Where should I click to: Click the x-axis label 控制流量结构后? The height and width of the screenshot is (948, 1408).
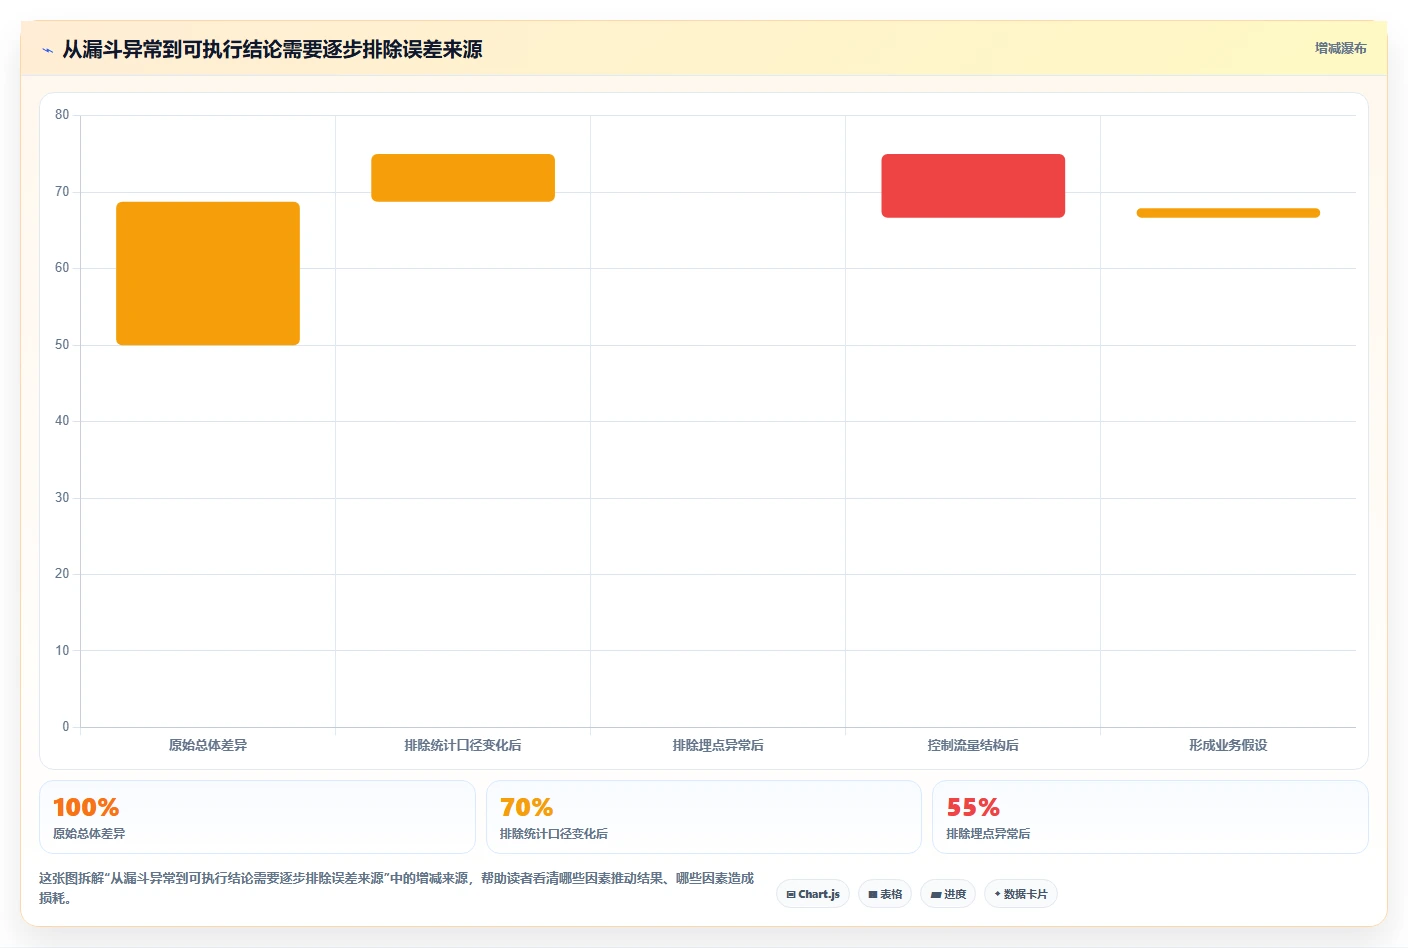973,745
